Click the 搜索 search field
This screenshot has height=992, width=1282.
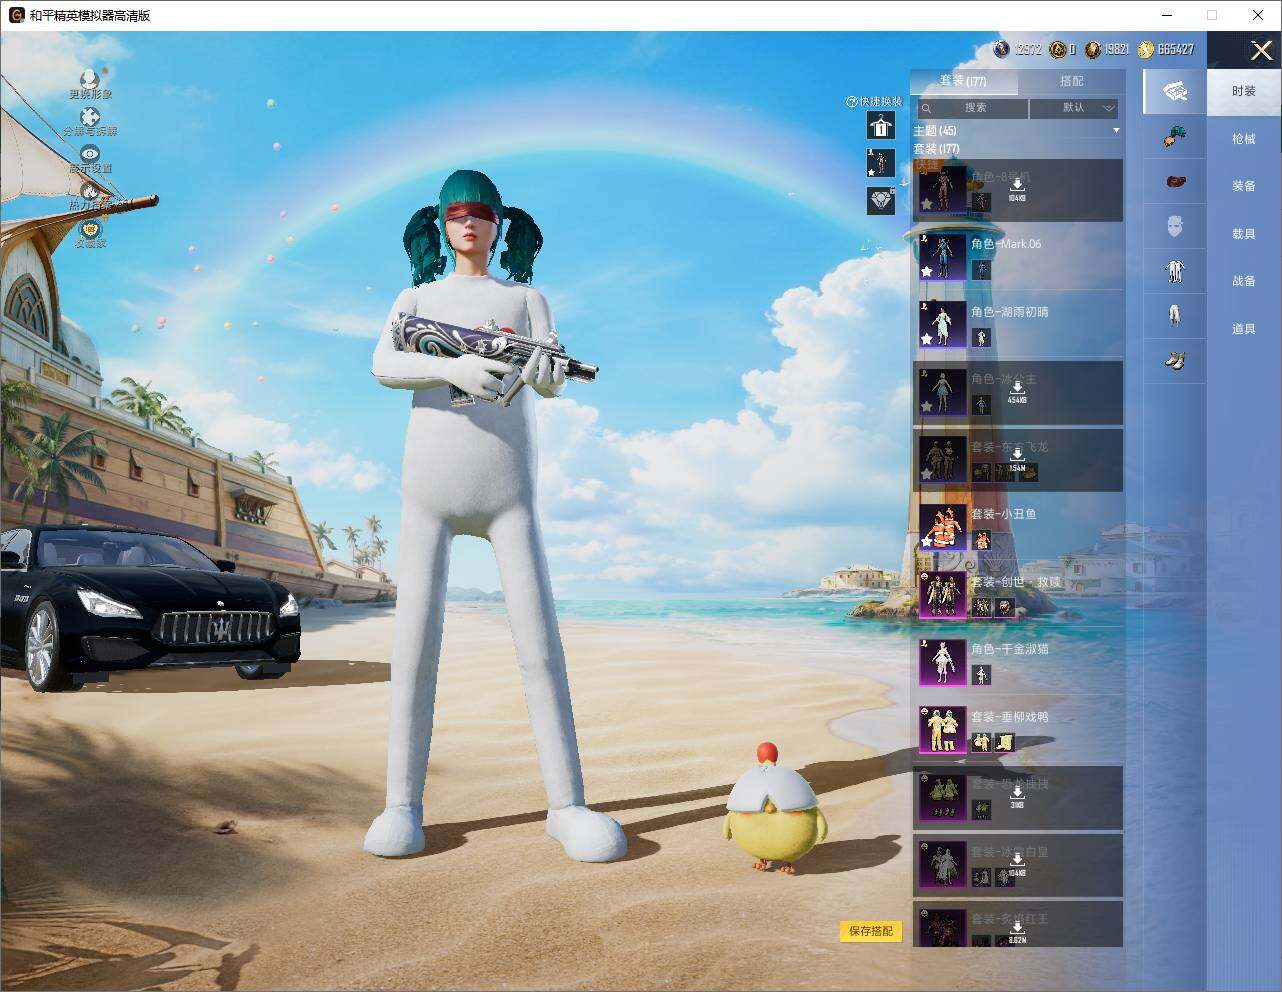click(x=971, y=108)
